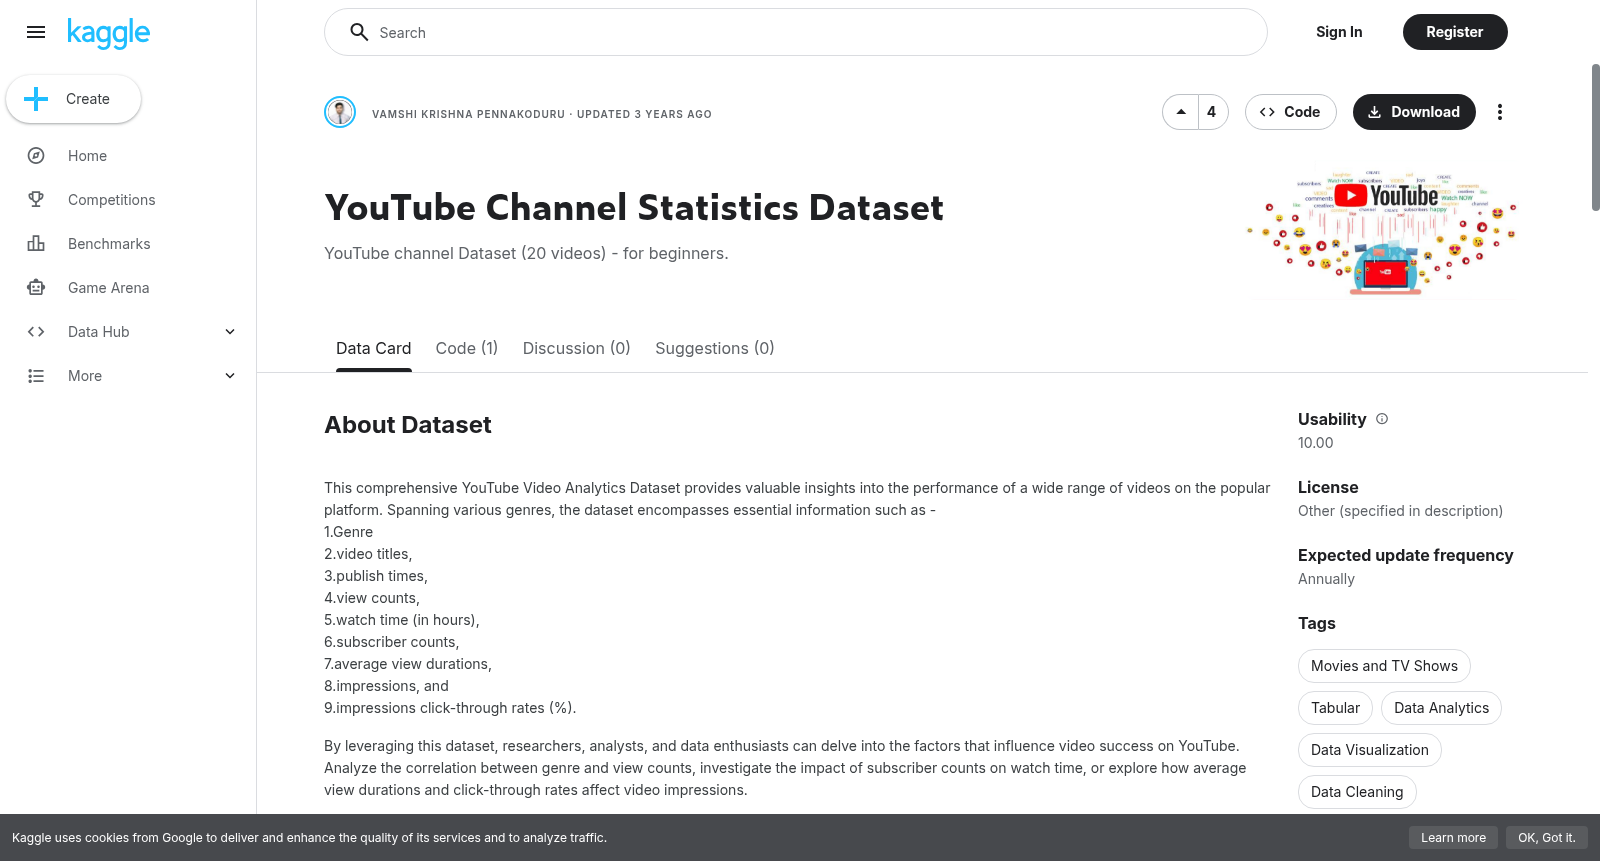The height and width of the screenshot is (861, 1600).
Task: Open the Create dropdown button
Action: click(74, 99)
